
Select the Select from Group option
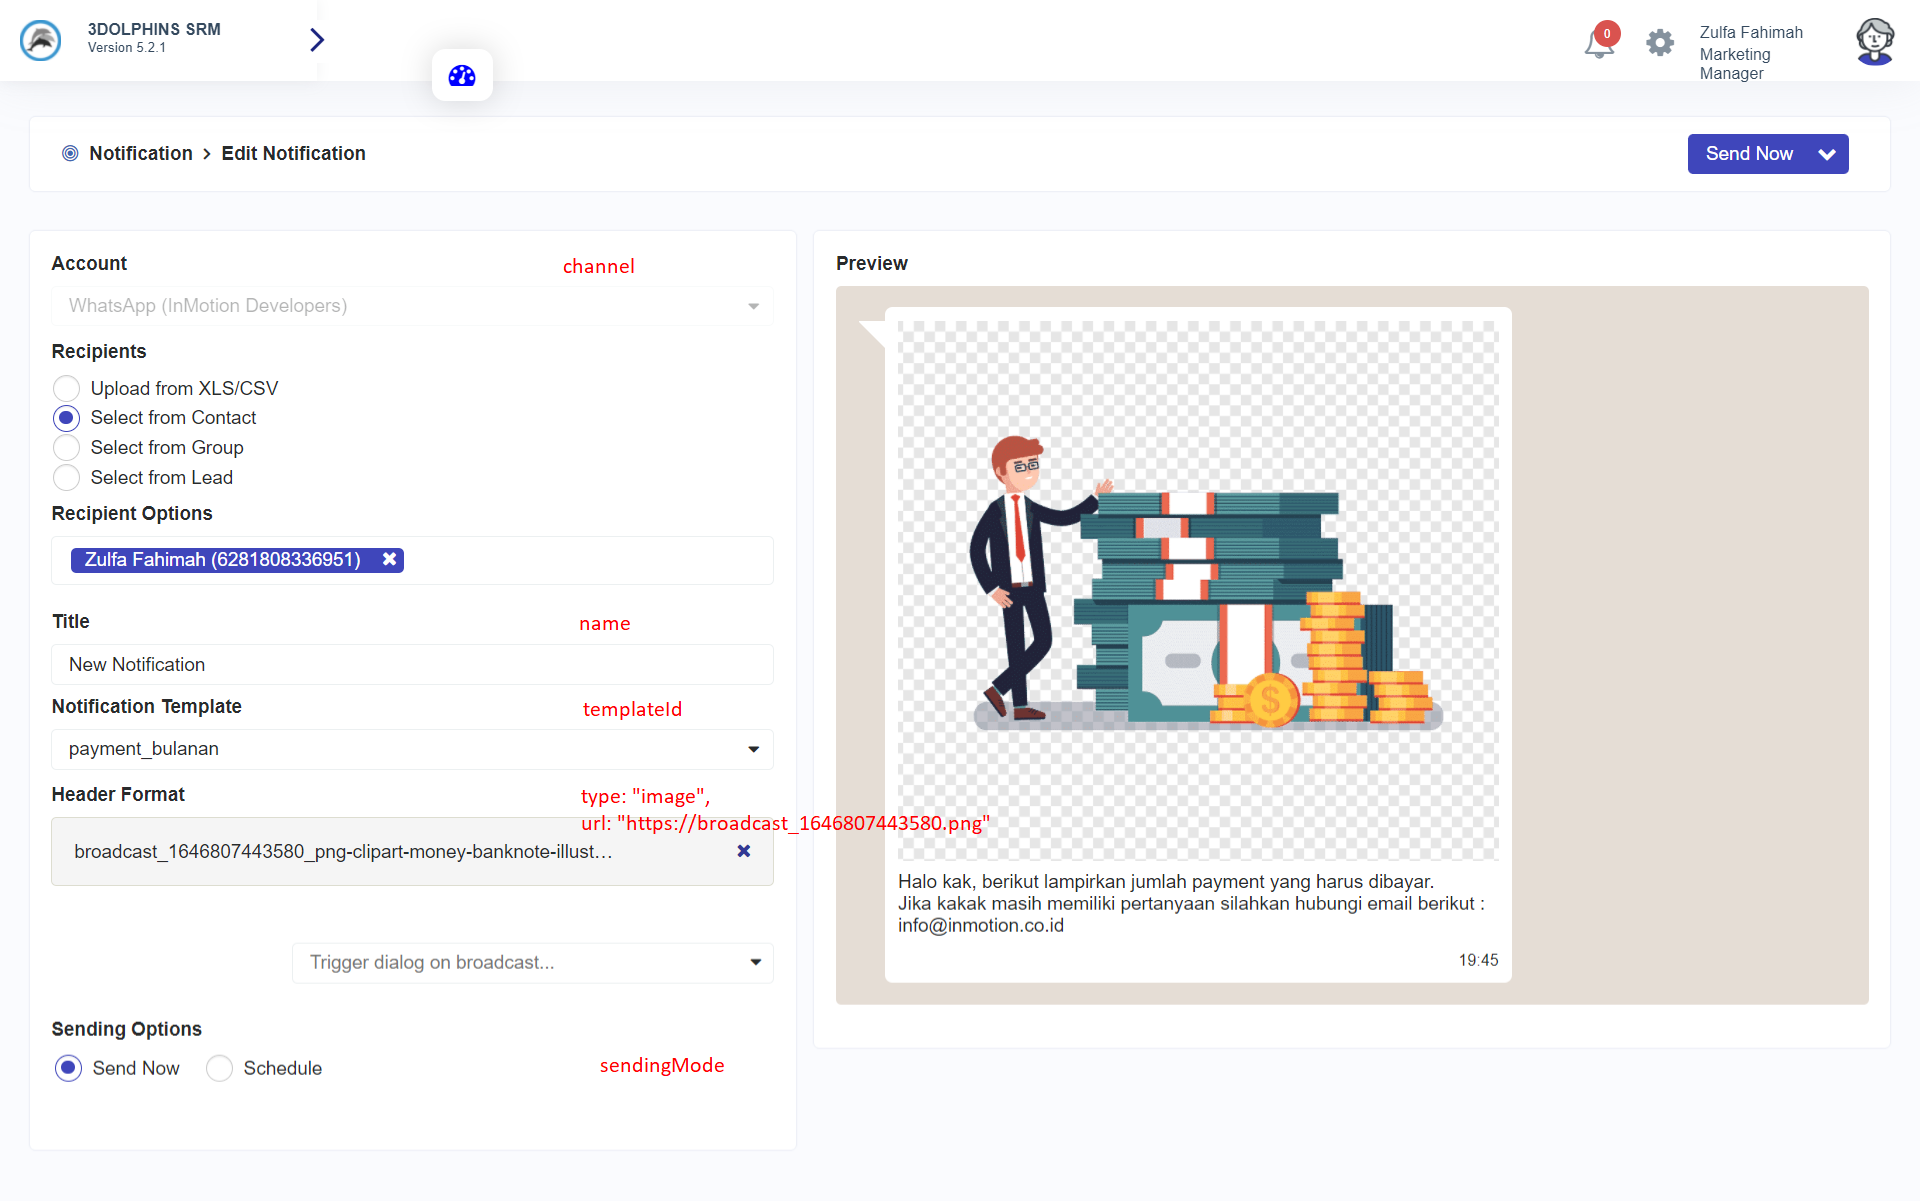(x=67, y=448)
